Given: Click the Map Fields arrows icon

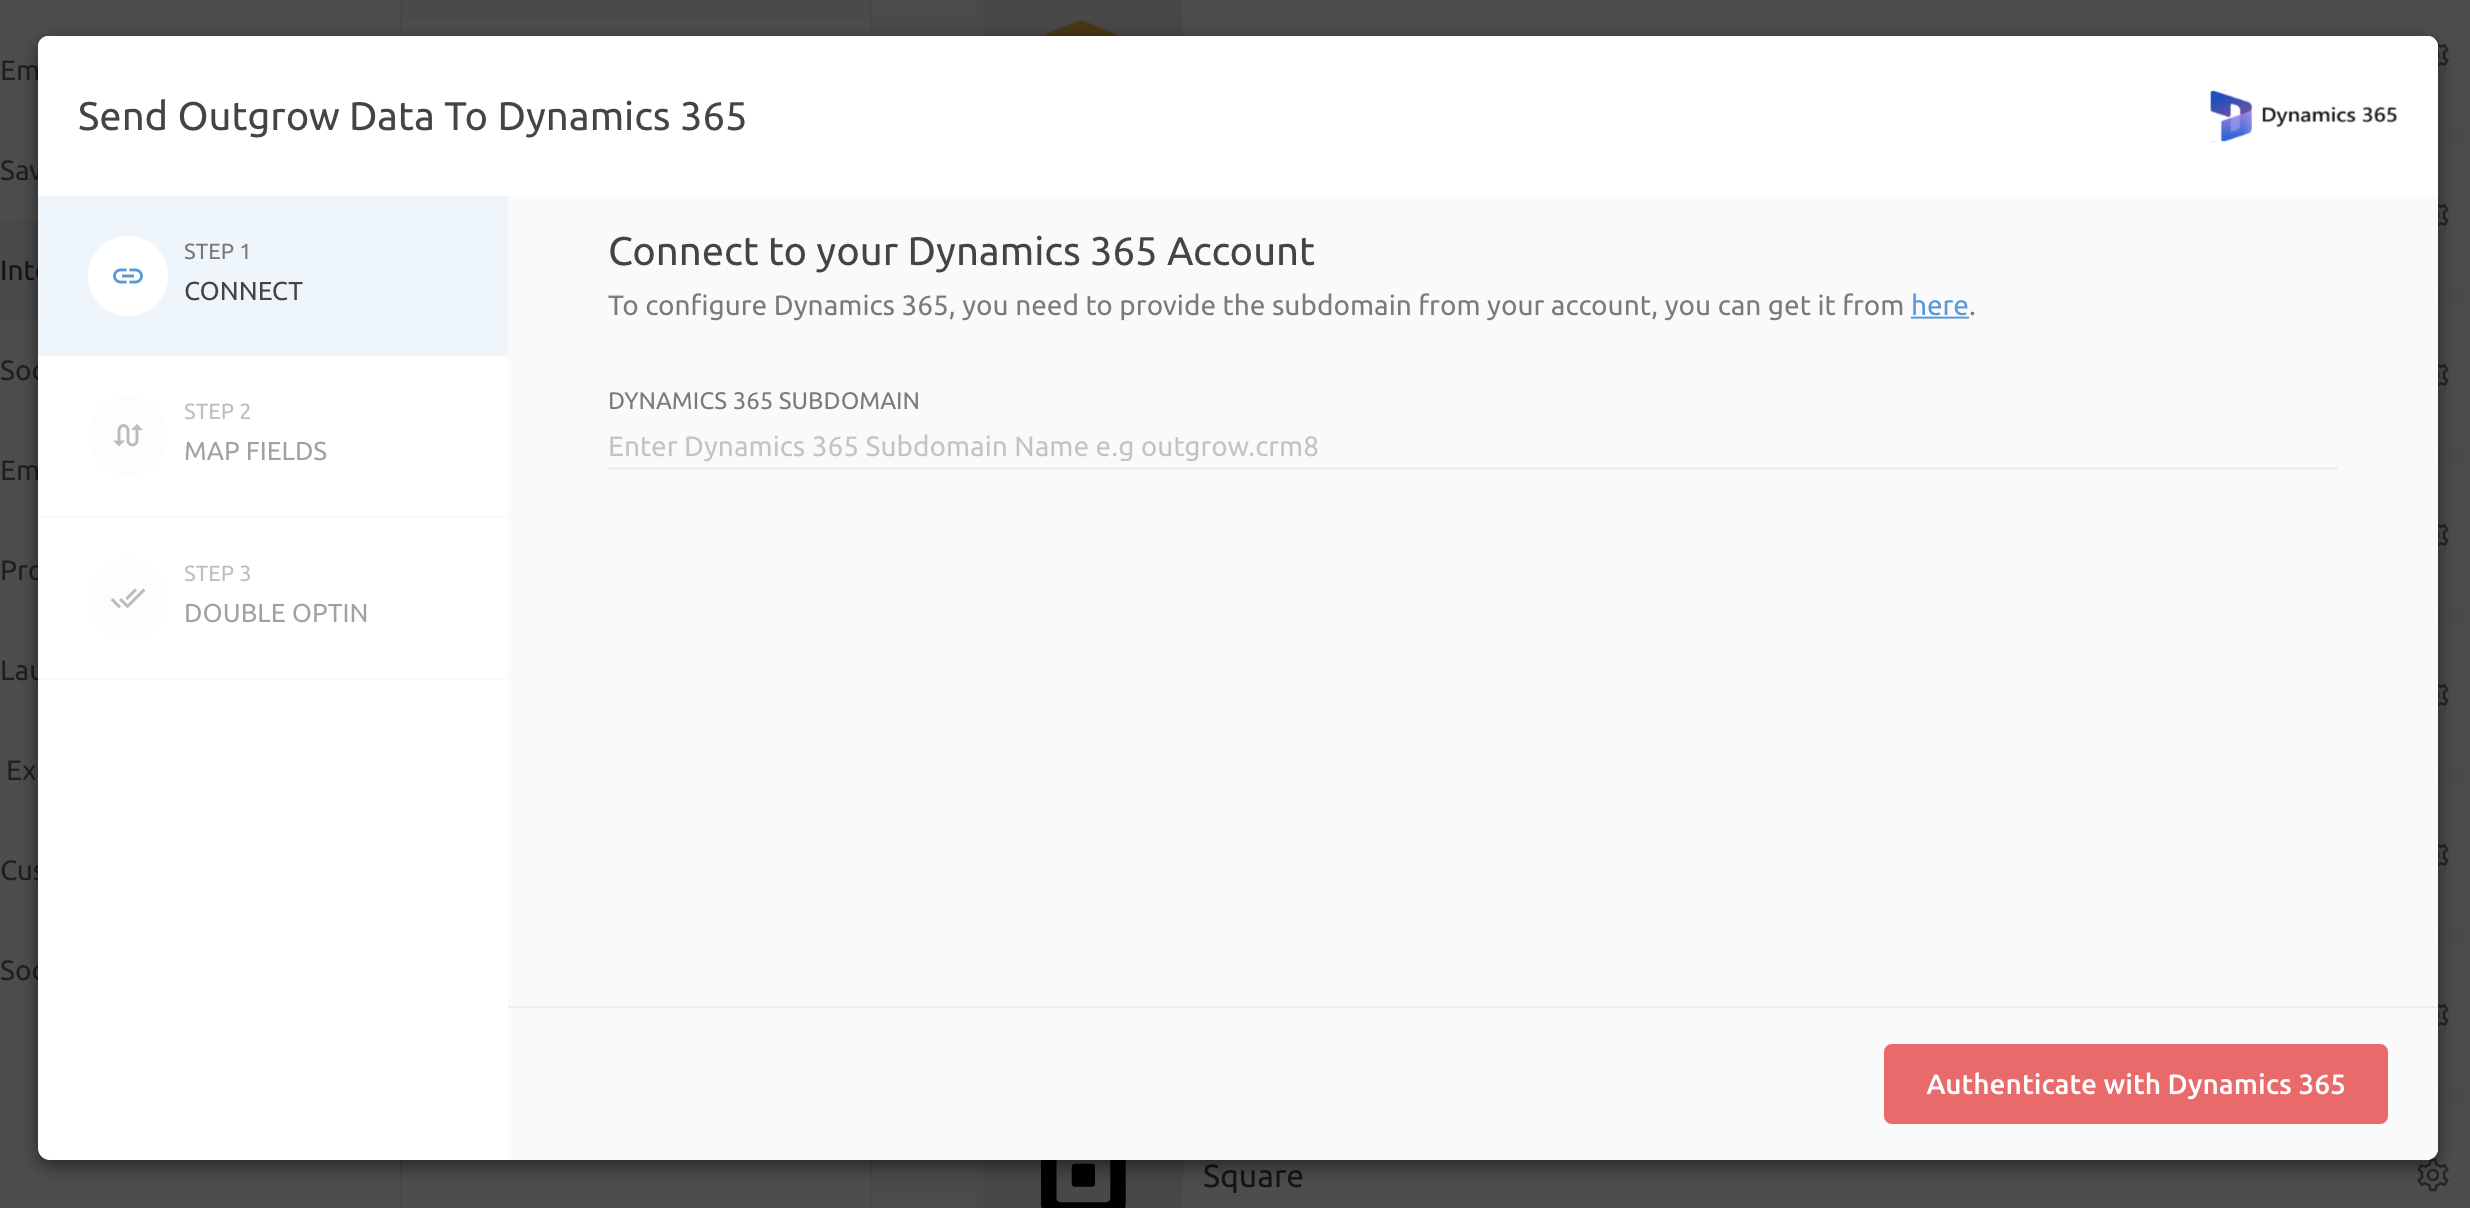Looking at the screenshot, I should pyautogui.click(x=128, y=436).
